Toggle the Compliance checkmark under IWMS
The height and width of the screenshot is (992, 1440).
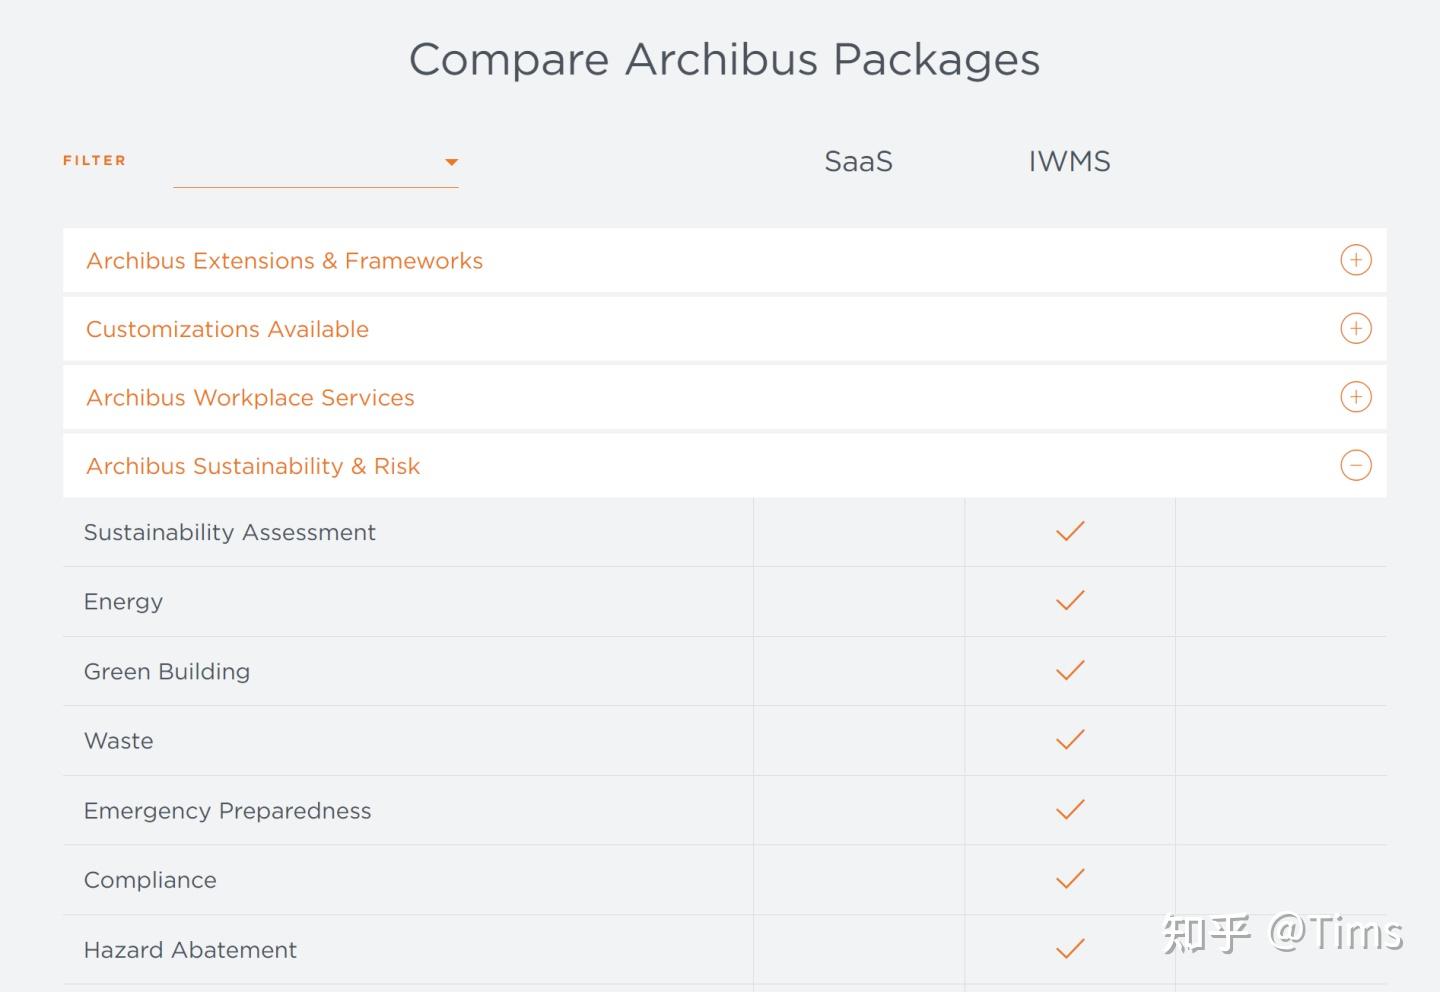pos(1068,879)
